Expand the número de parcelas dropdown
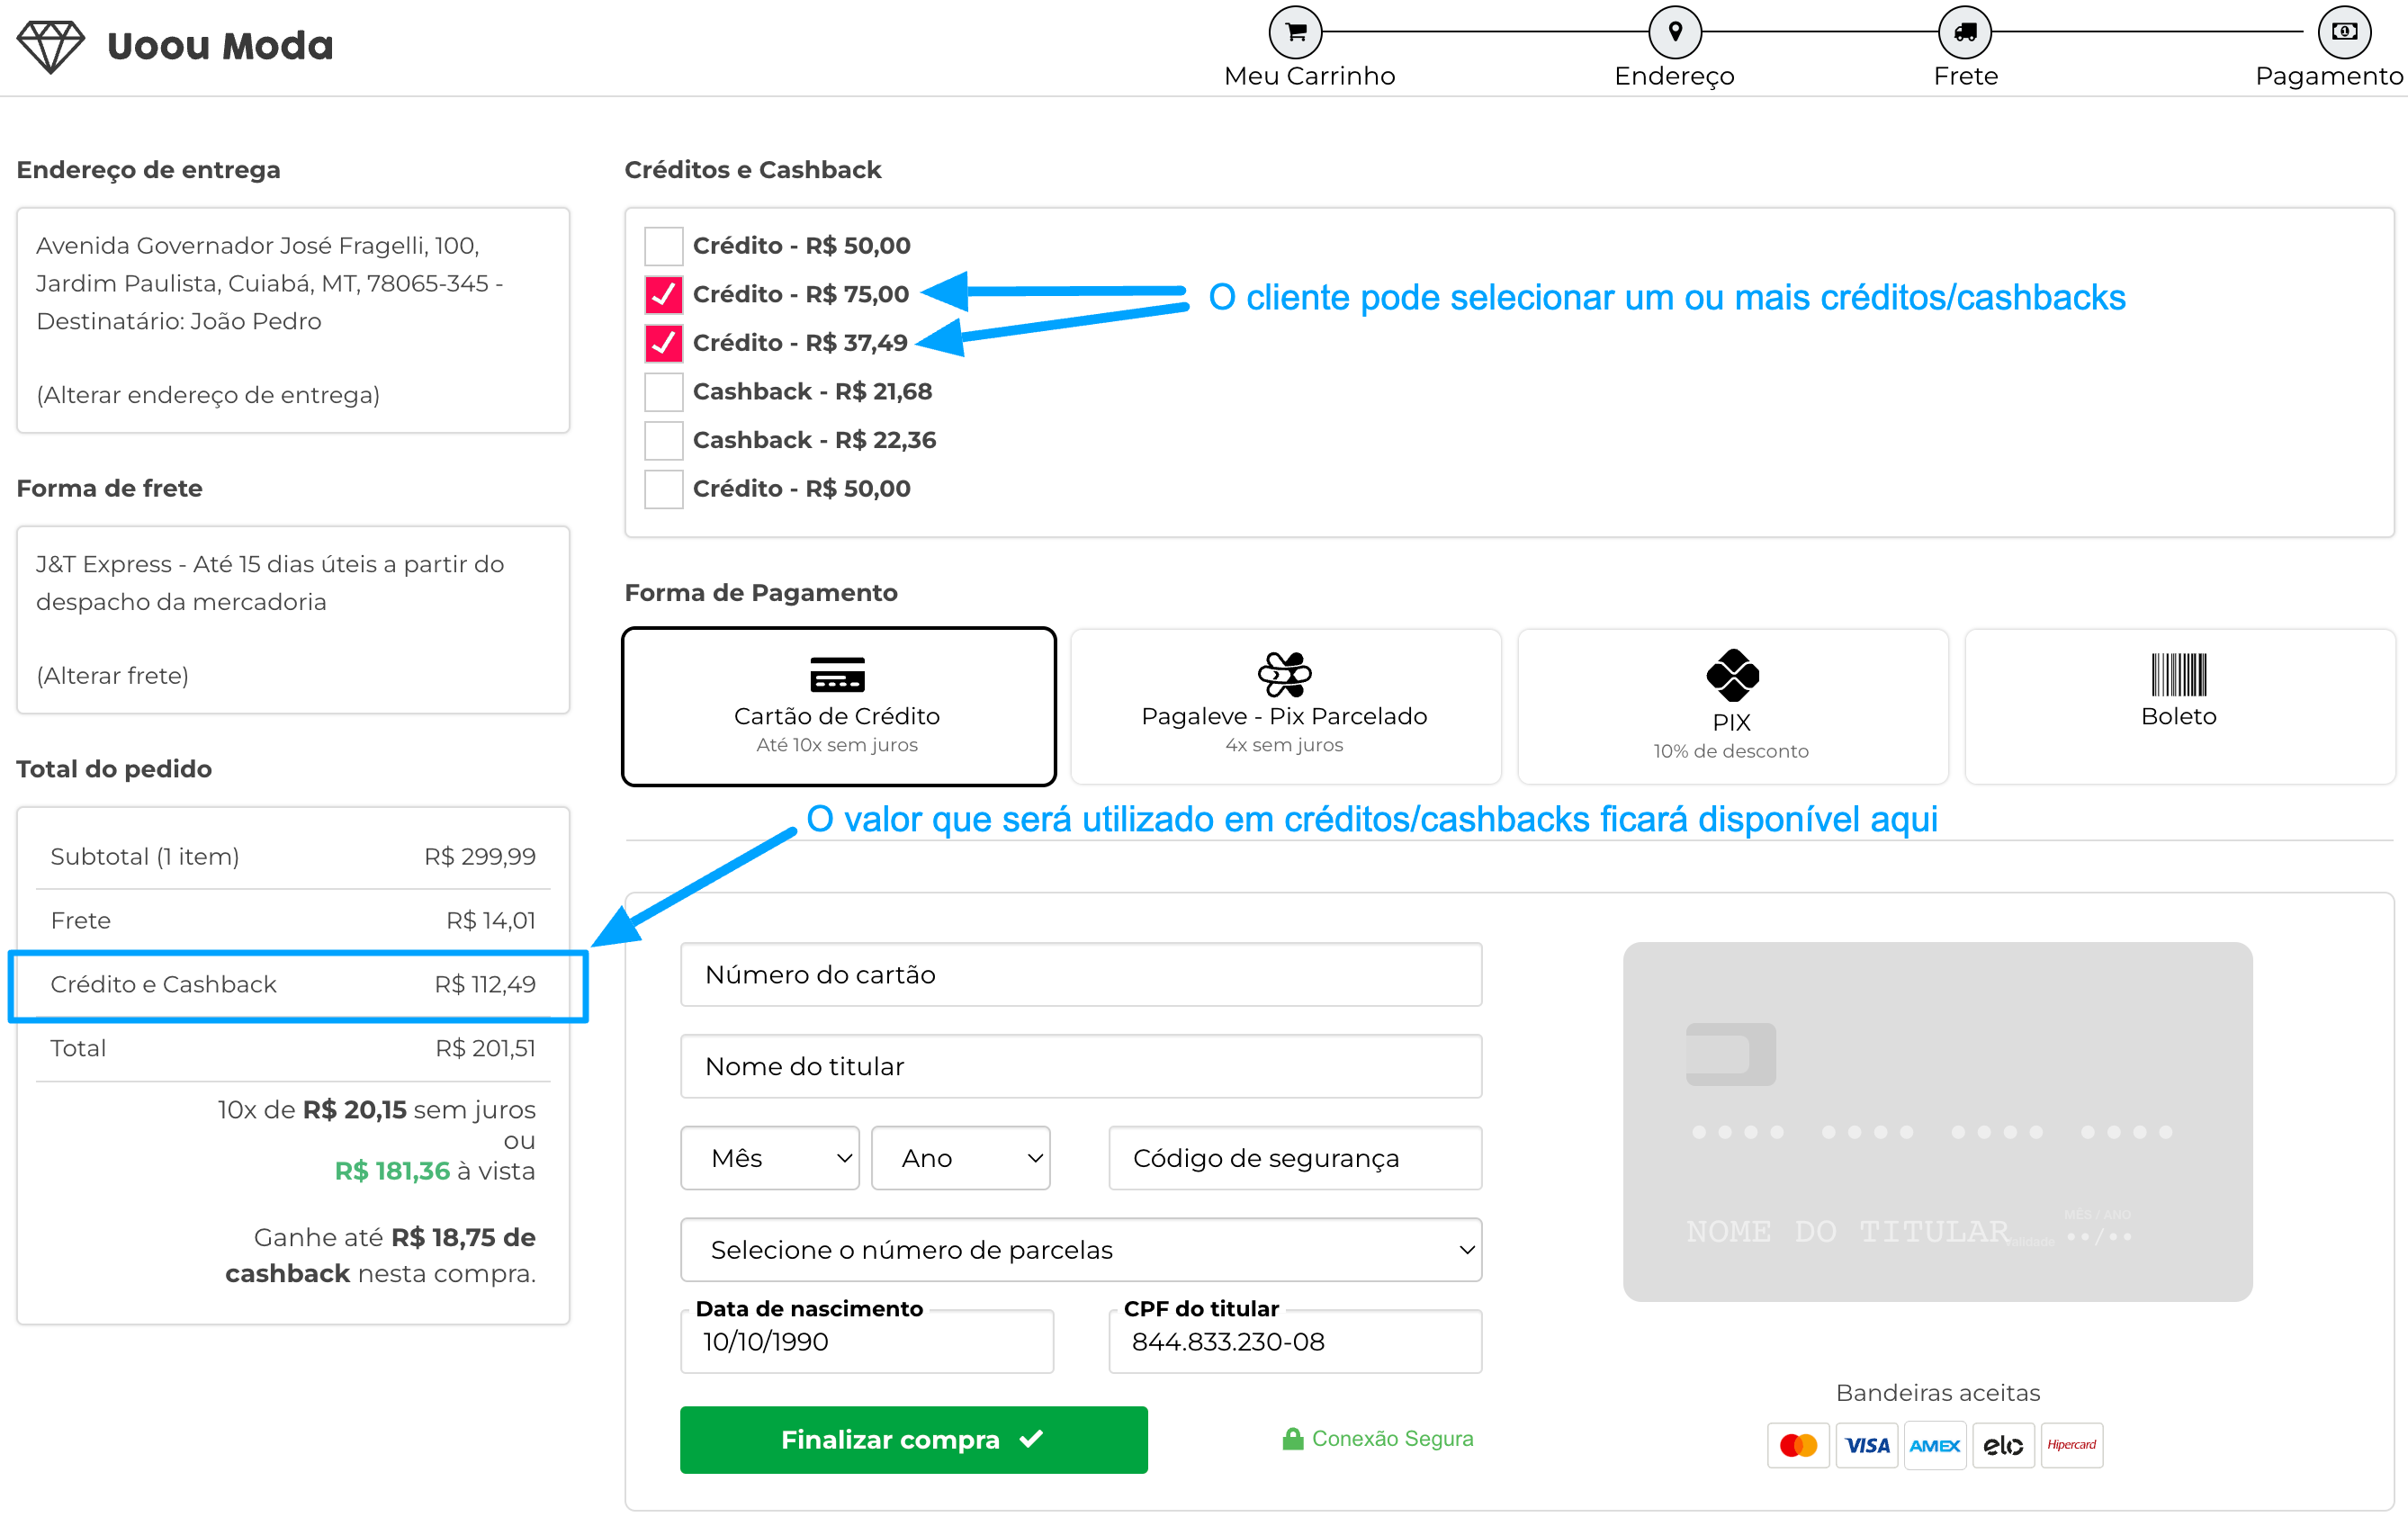 click(x=1080, y=1250)
